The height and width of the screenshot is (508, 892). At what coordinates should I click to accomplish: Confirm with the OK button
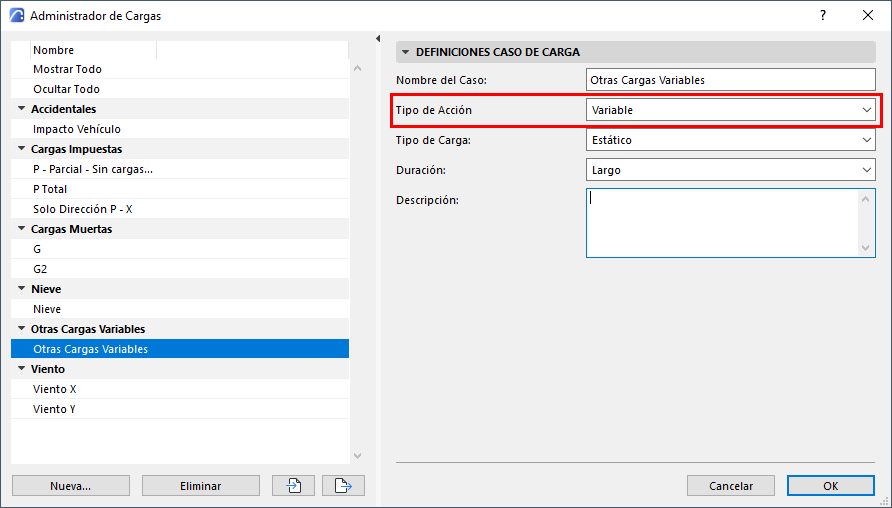(831, 486)
